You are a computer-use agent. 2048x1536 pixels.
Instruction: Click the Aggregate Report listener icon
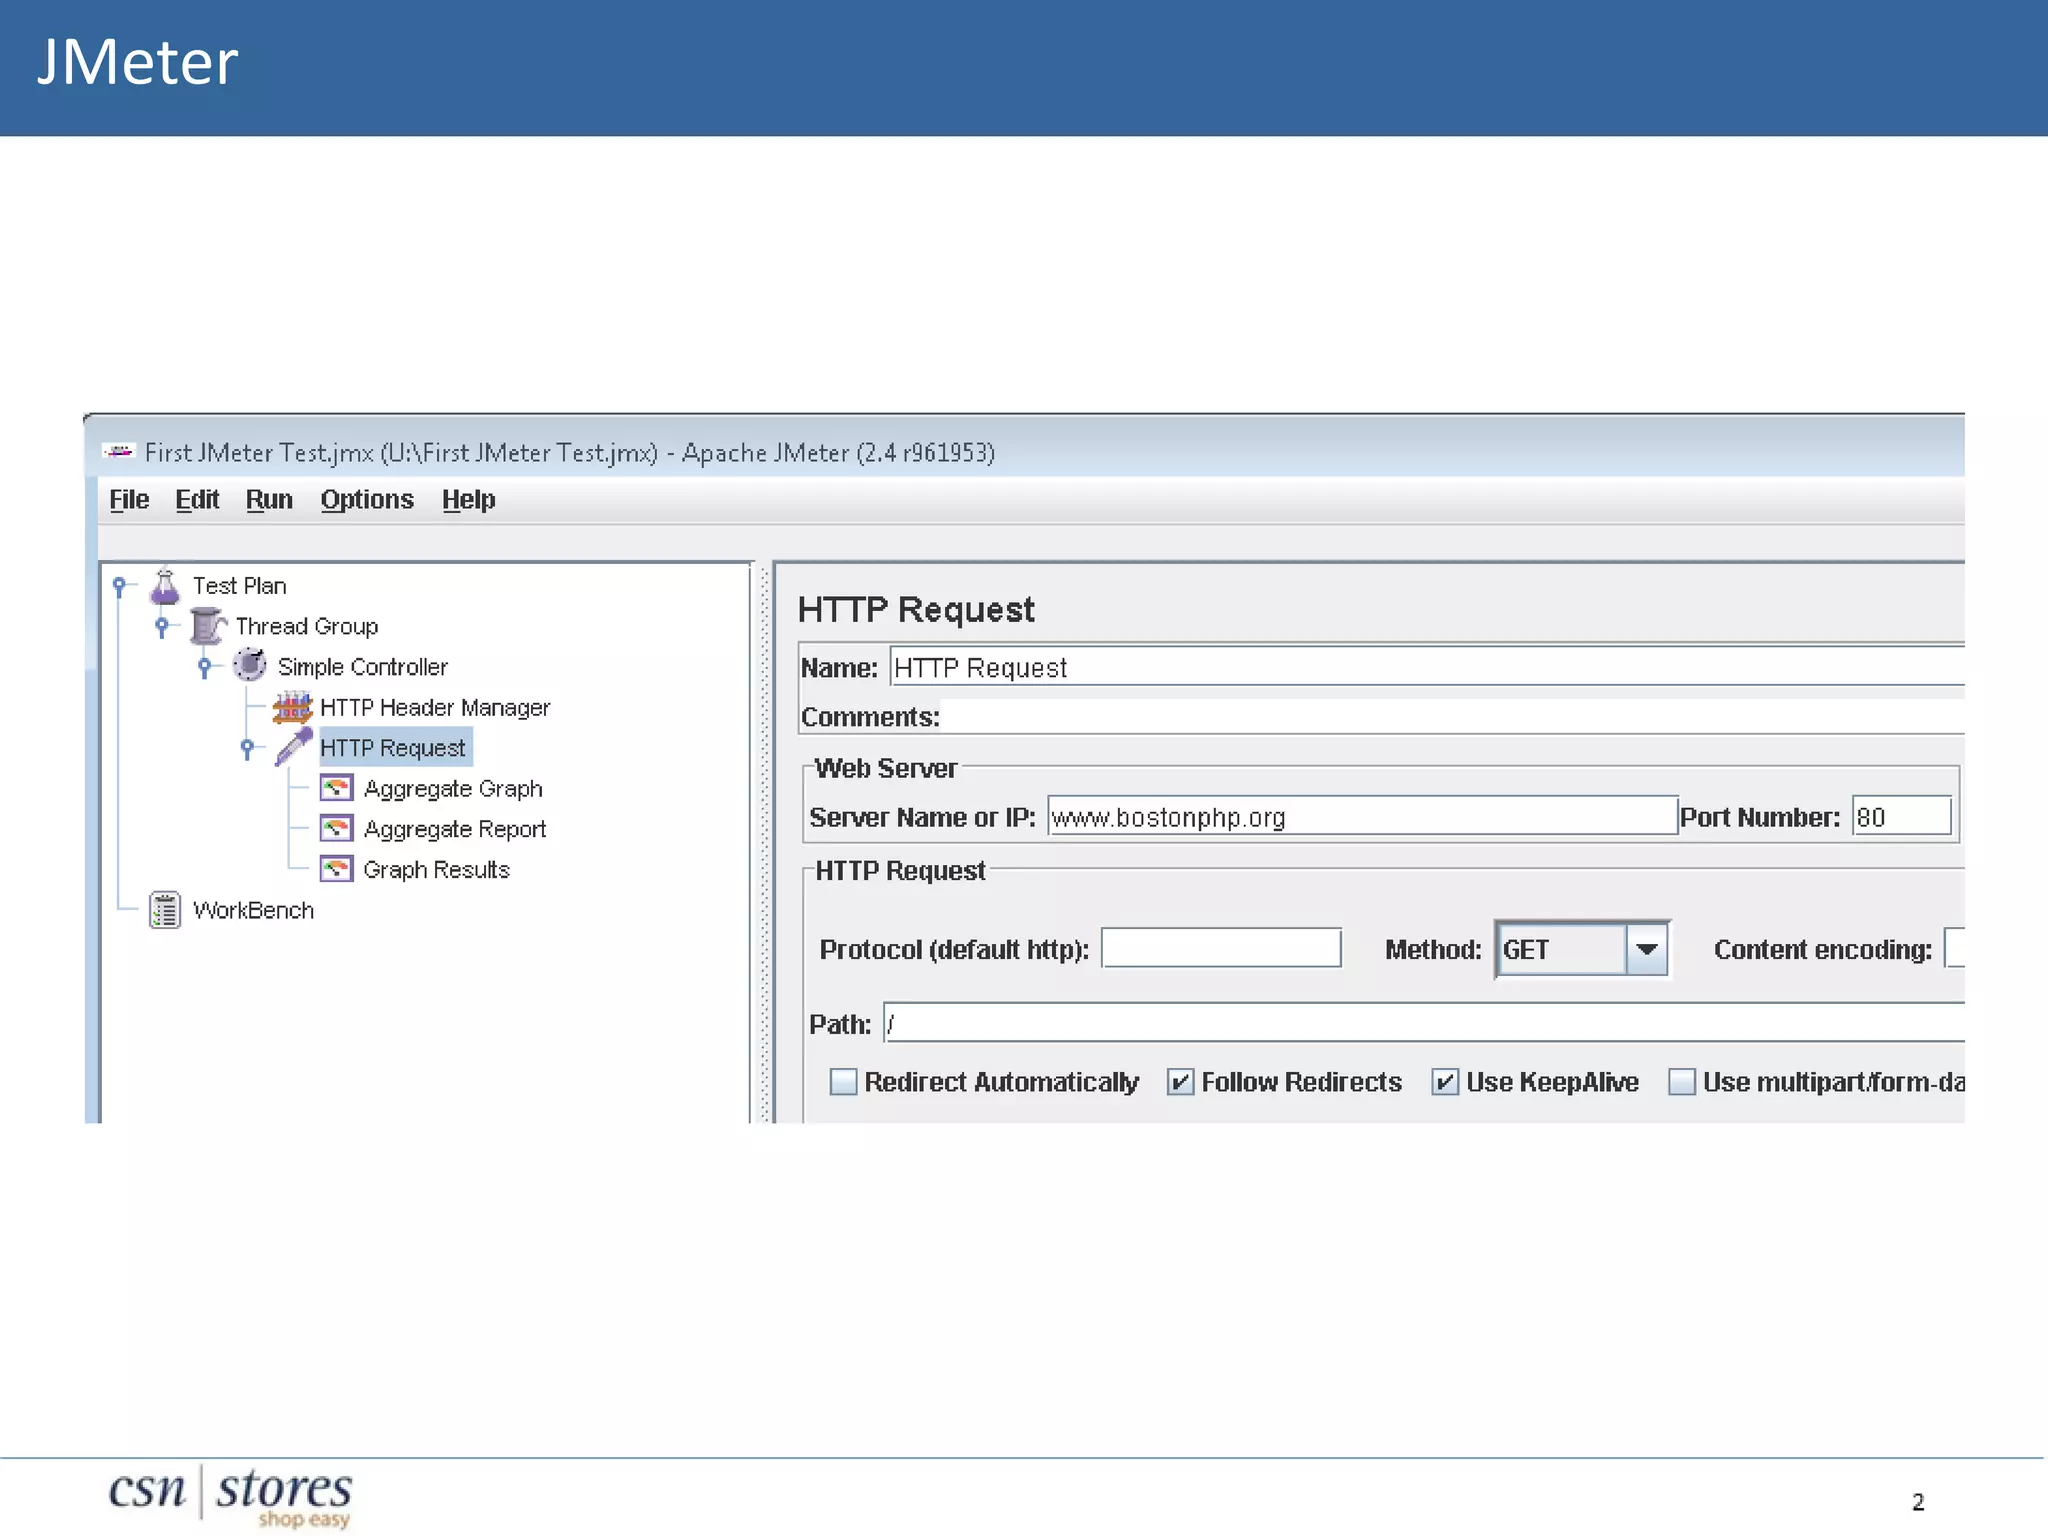[336, 828]
